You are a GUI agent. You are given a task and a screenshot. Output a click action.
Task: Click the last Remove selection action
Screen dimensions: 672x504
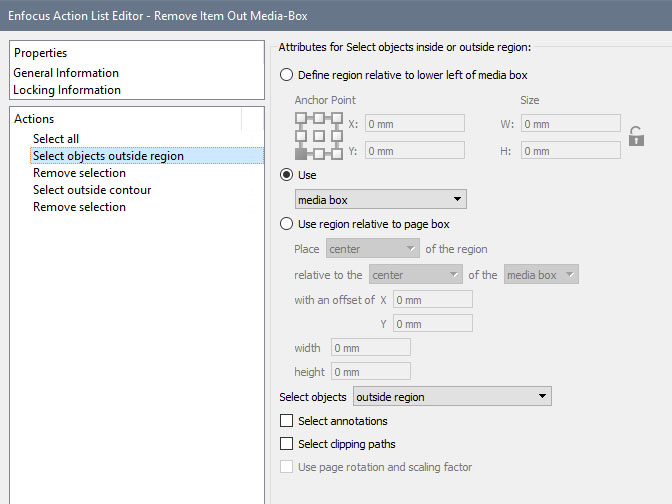pos(79,207)
